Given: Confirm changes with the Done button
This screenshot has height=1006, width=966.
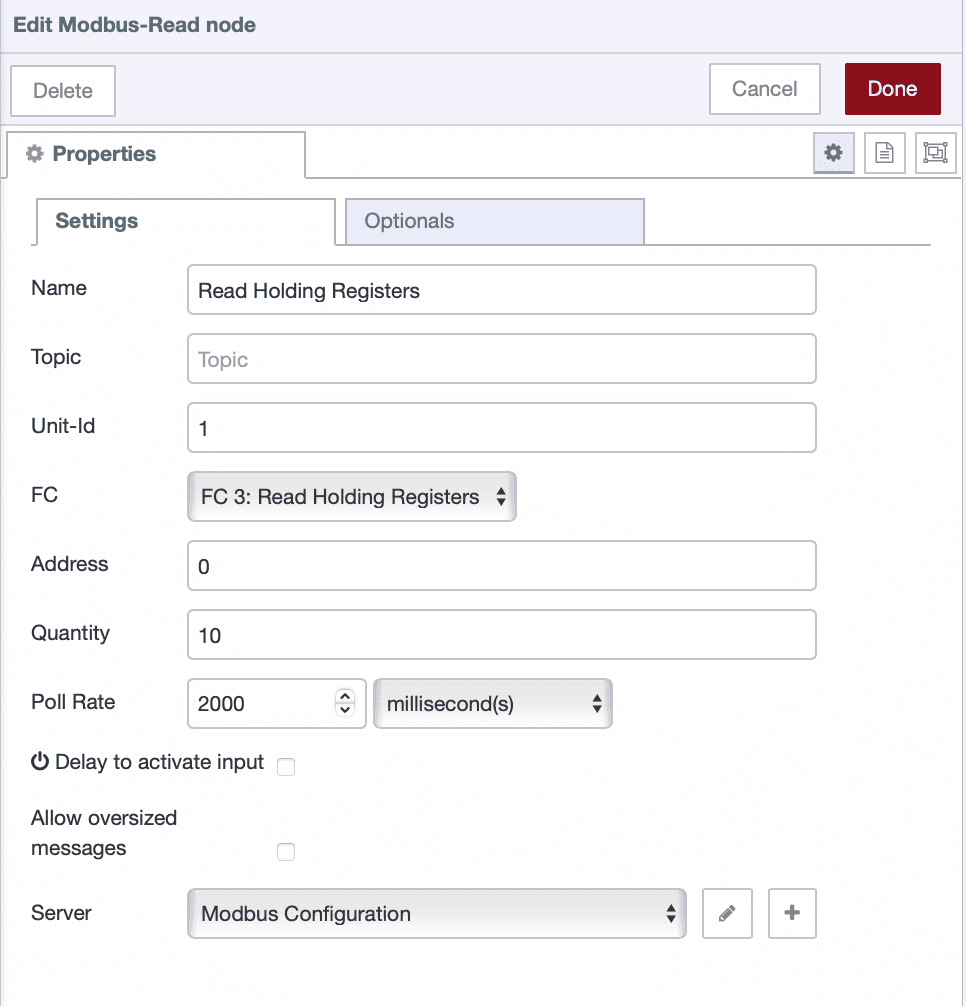Looking at the screenshot, I should (892, 89).
